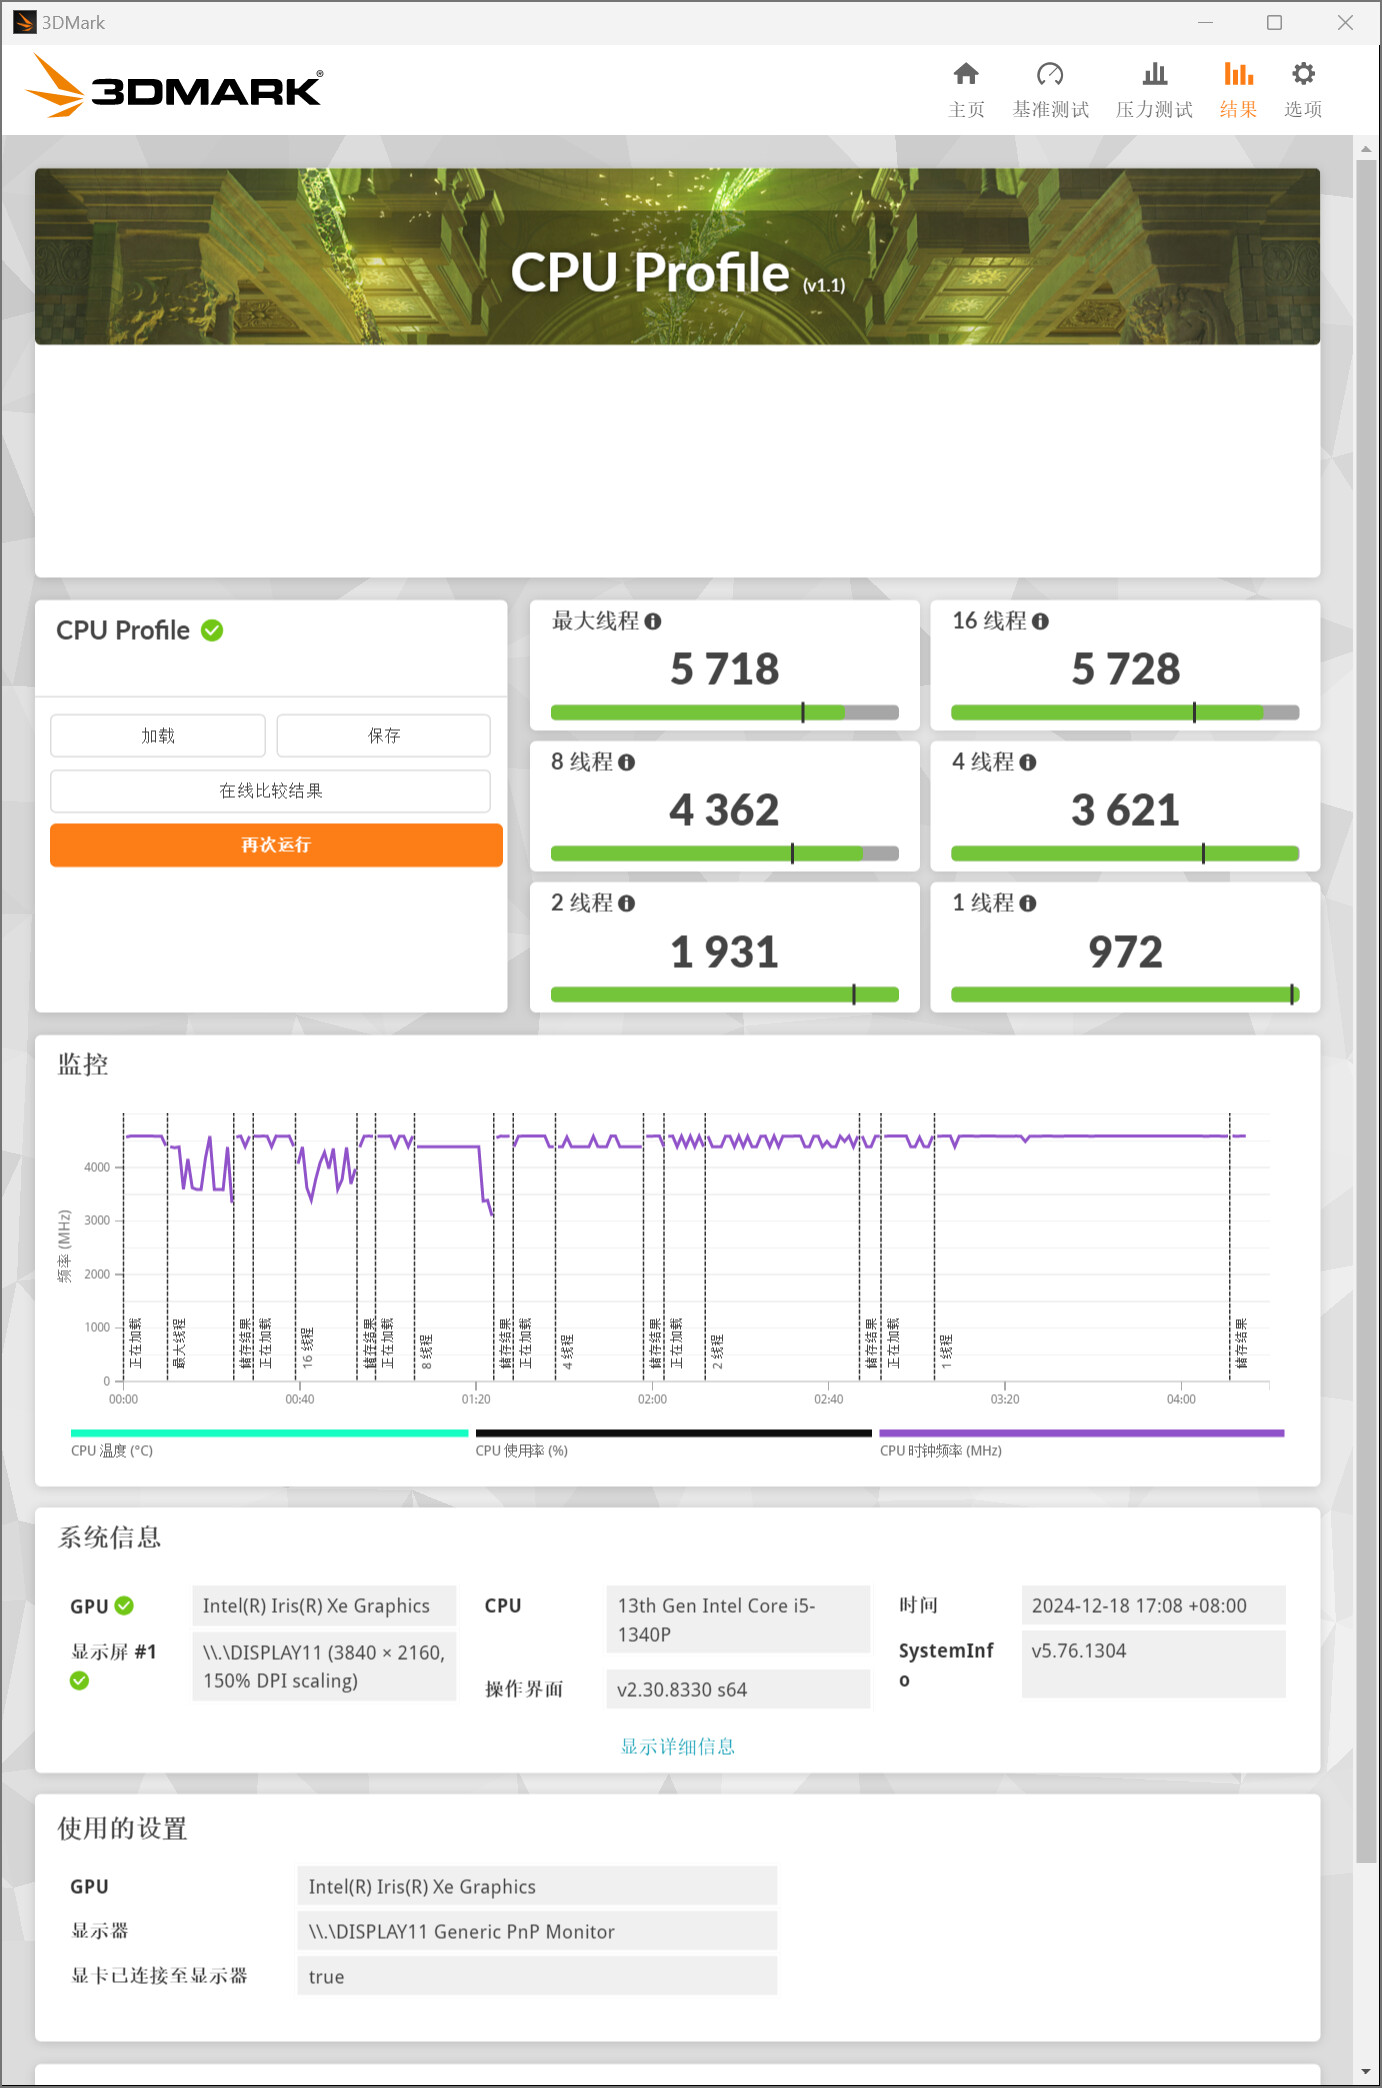Click info icon next to 1 线程

coord(1028,904)
